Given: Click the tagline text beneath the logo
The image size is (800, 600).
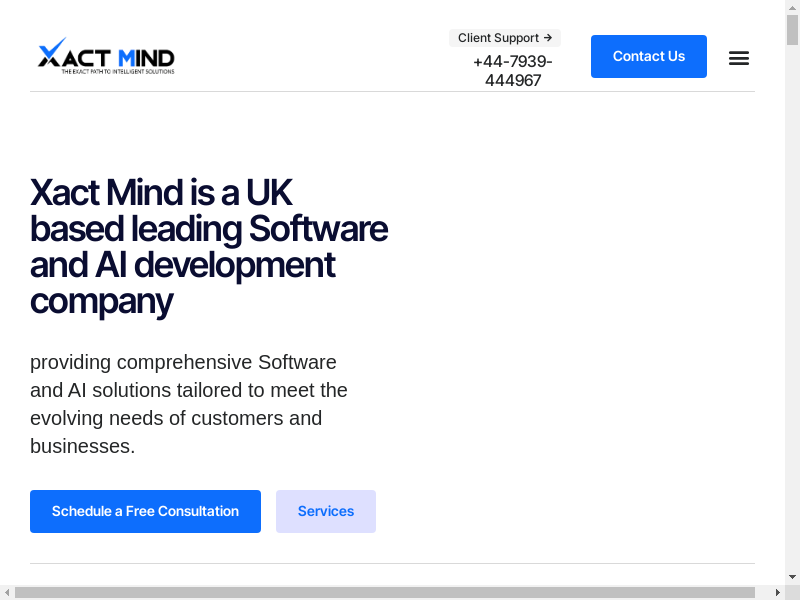Looking at the screenshot, I should coord(118,72).
